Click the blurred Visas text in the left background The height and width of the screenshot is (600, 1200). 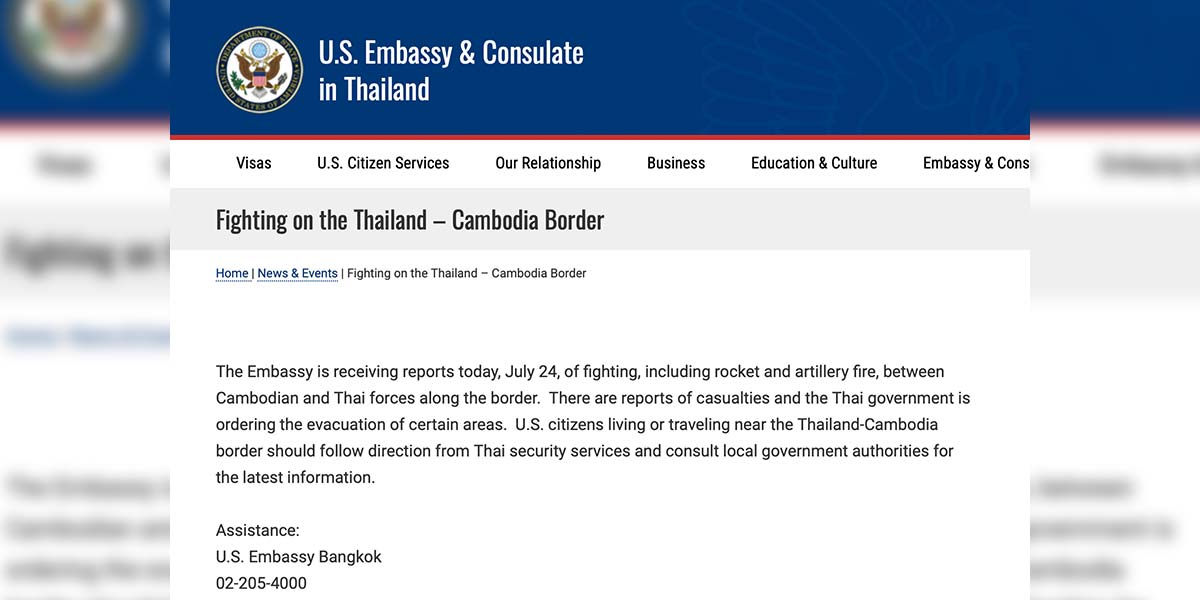point(64,165)
